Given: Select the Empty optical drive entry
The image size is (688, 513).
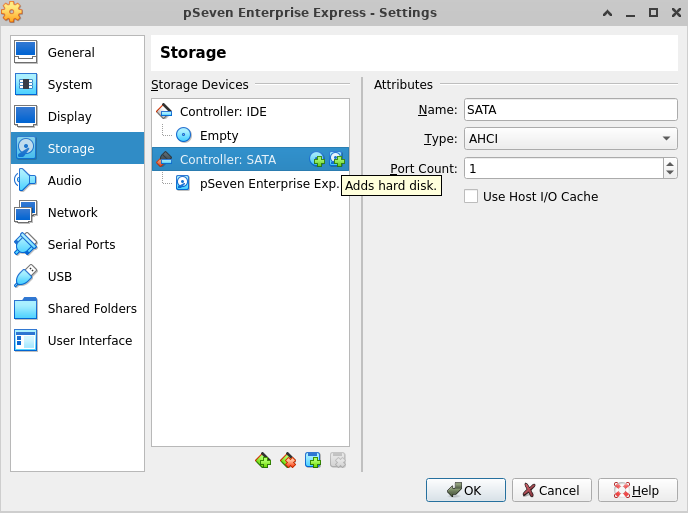Looking at the screenshot, I should pyautogui.click(x=218, y=135).
